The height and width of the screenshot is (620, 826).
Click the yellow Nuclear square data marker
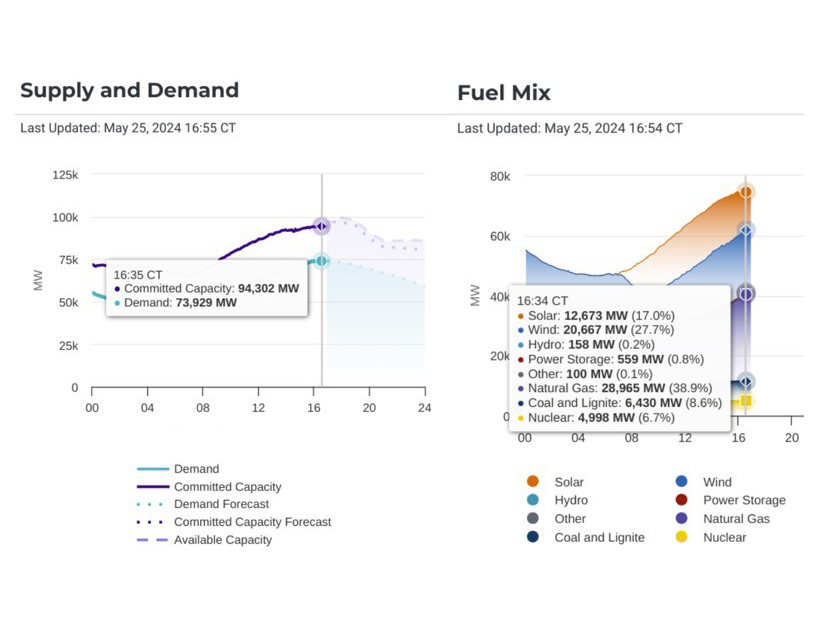746,401
